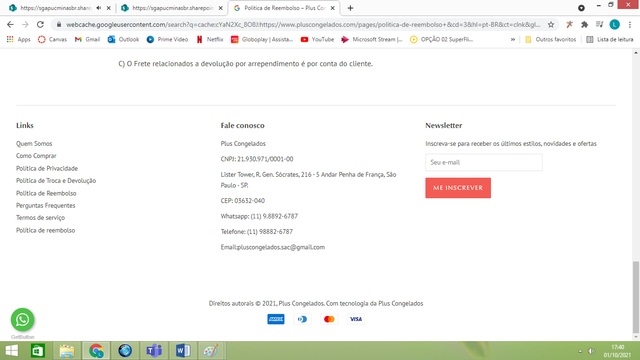
Task: Open the Perguntas Frequentes link
Action: 45,206
